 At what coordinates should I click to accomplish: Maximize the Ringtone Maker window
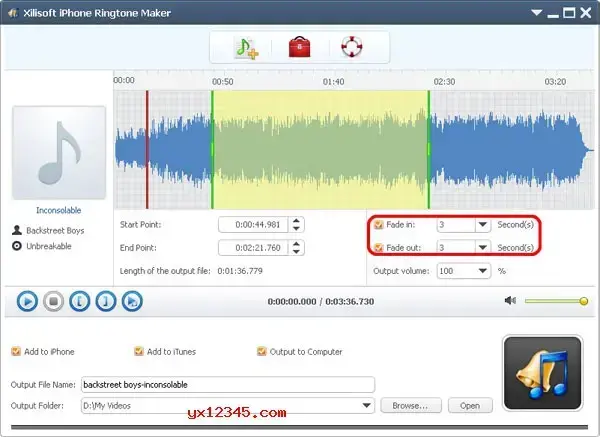[569, 13]
